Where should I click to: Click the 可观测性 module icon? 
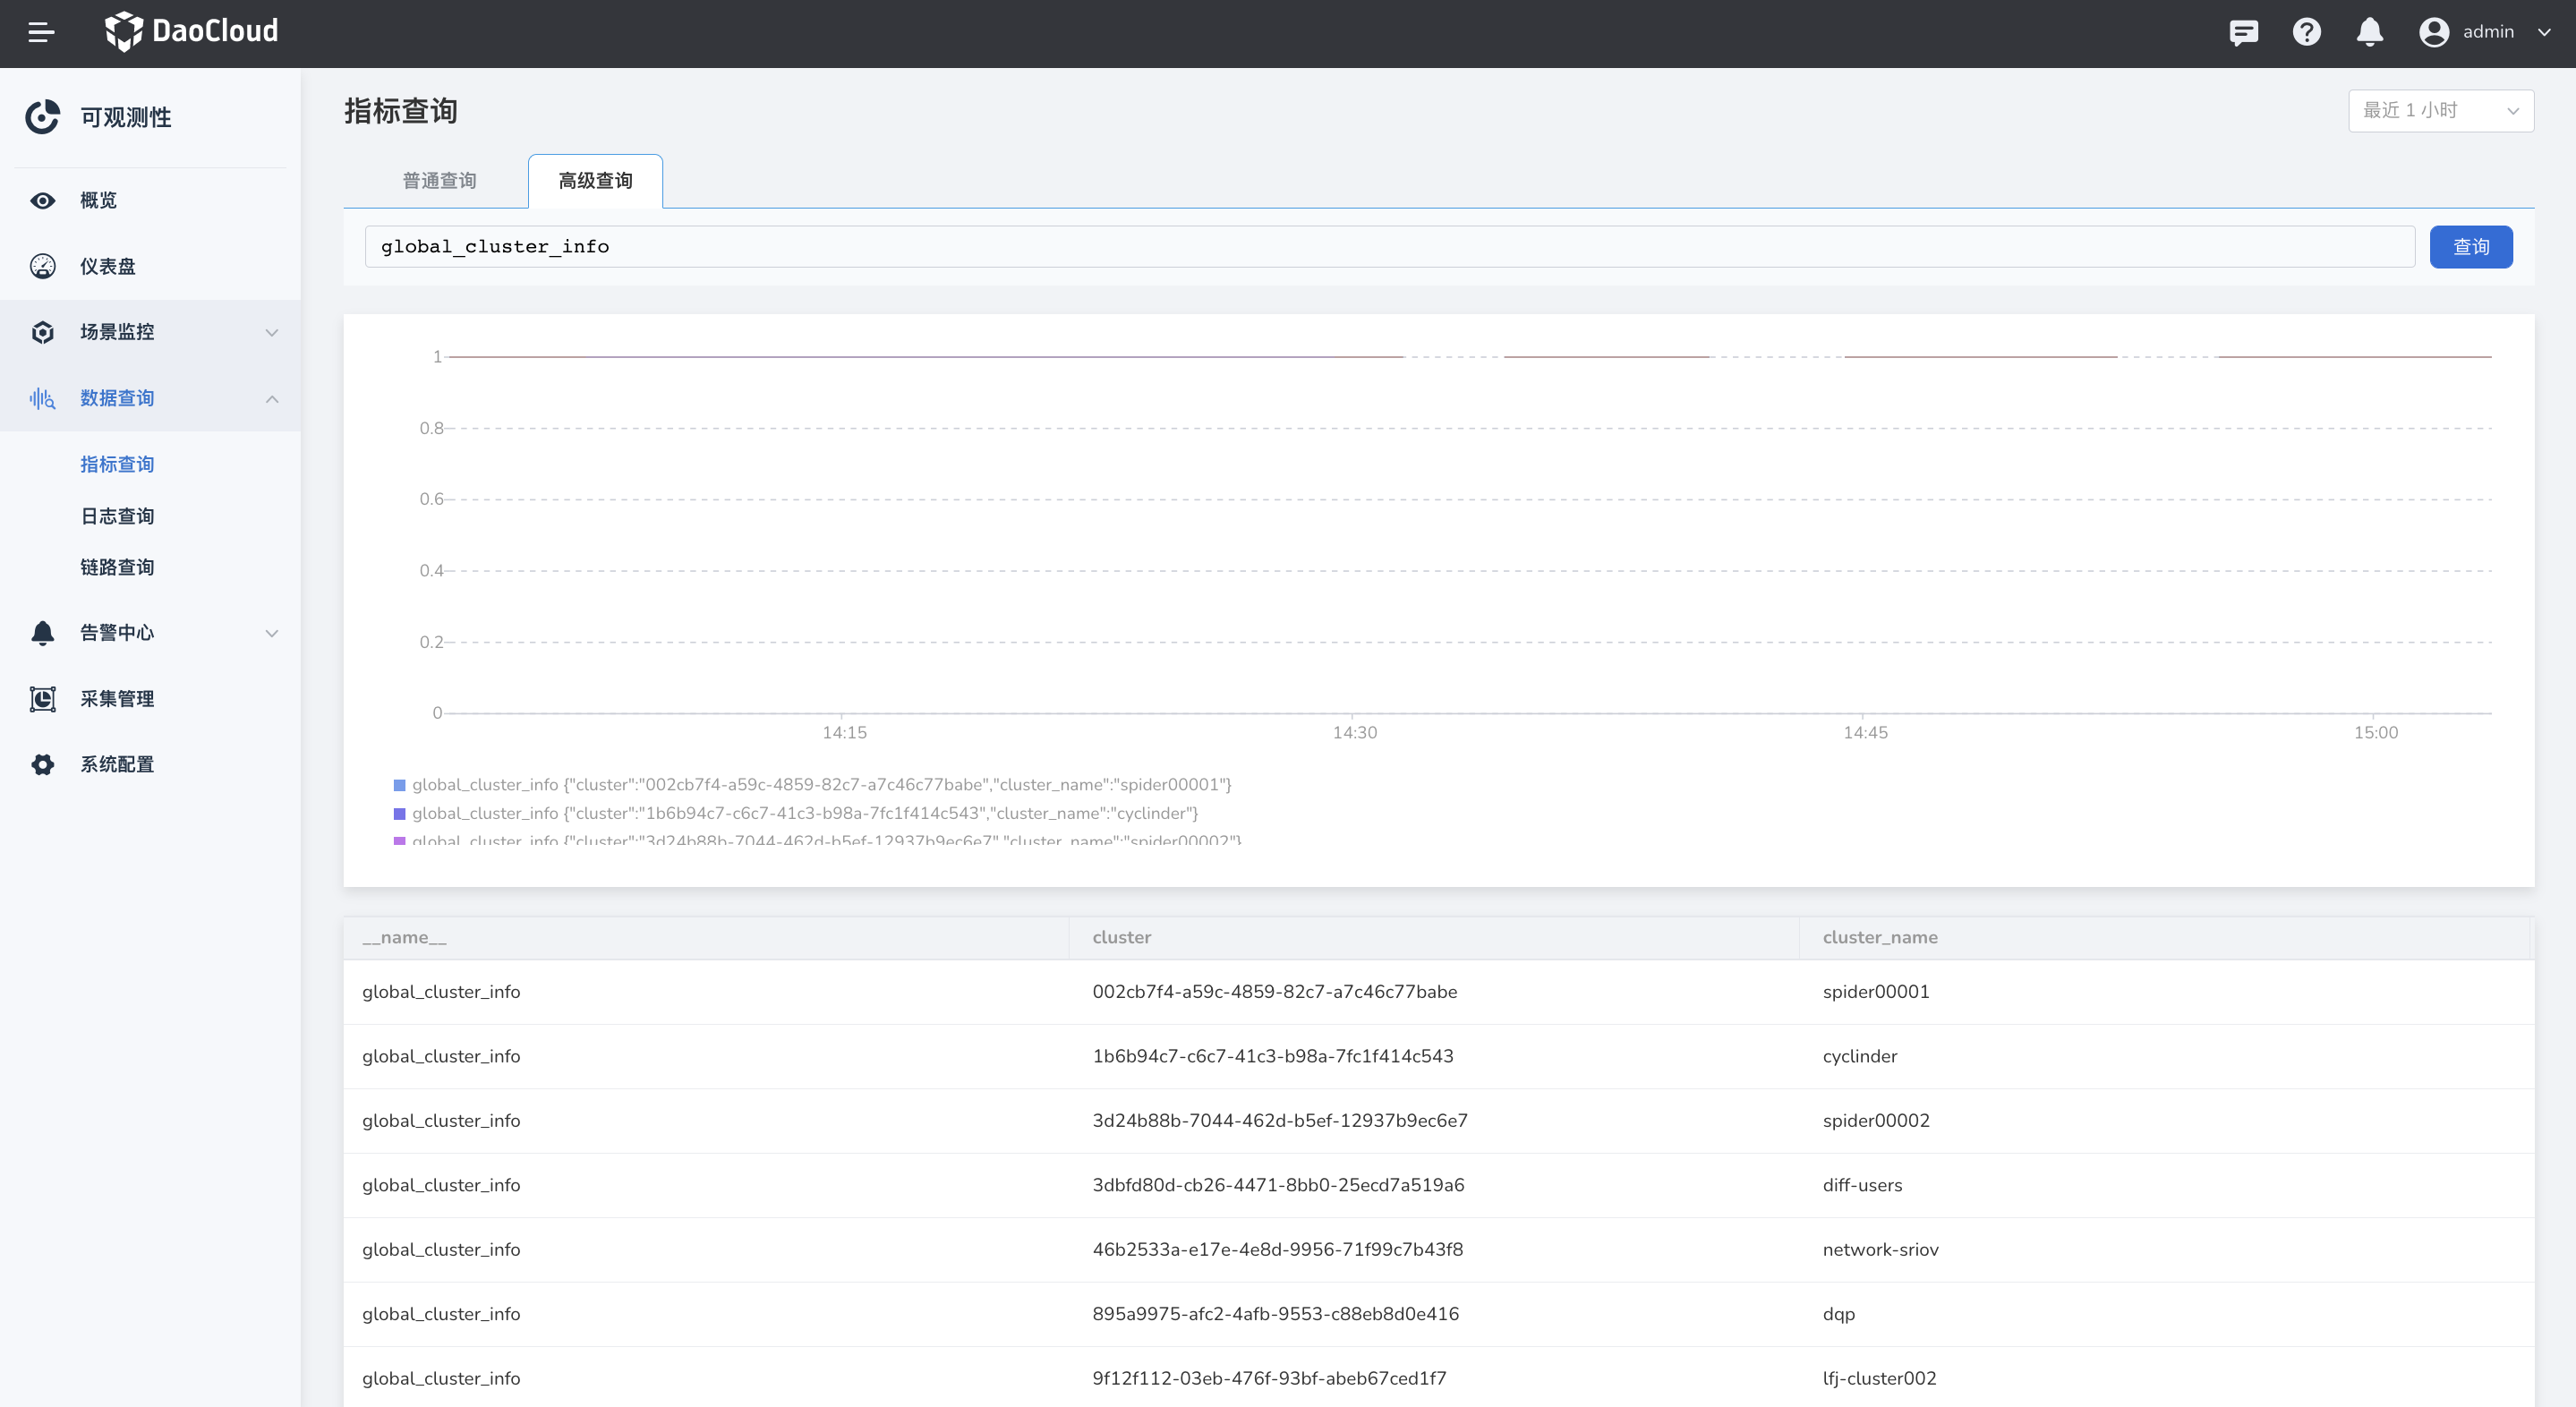43,117
